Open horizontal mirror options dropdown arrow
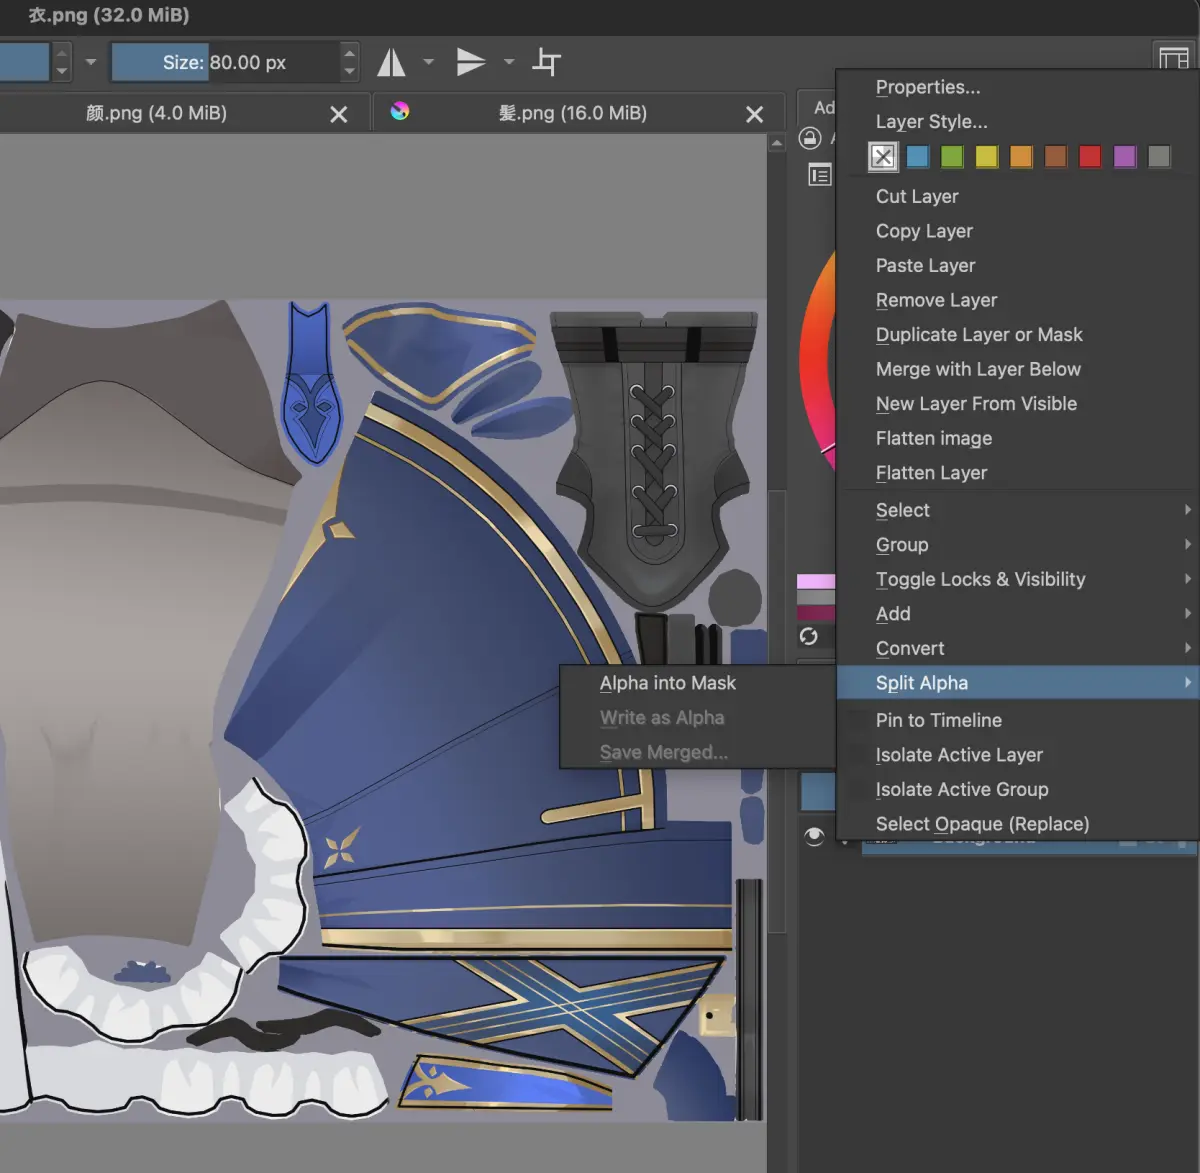Screen dimensions: 1200x1173 (x=429, y=62)
